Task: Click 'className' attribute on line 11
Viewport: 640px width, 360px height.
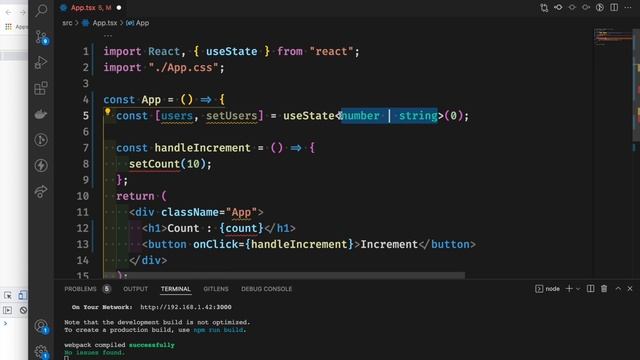Action: 190,212
